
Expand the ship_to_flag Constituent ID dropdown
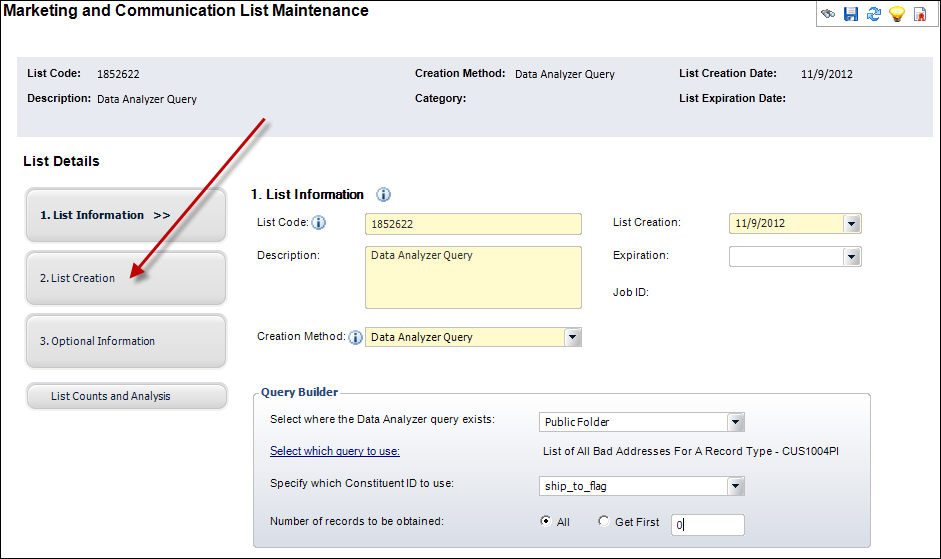tap(735, 486)
